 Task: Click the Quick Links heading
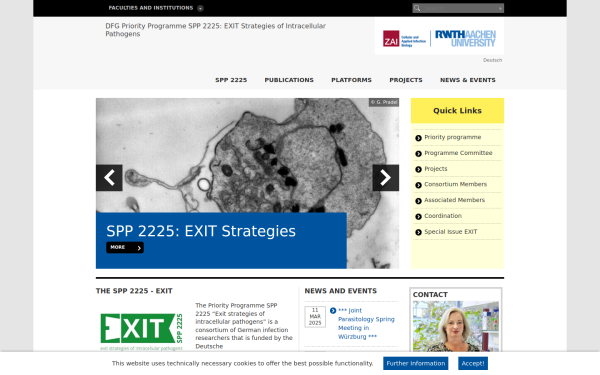(457, 111)
